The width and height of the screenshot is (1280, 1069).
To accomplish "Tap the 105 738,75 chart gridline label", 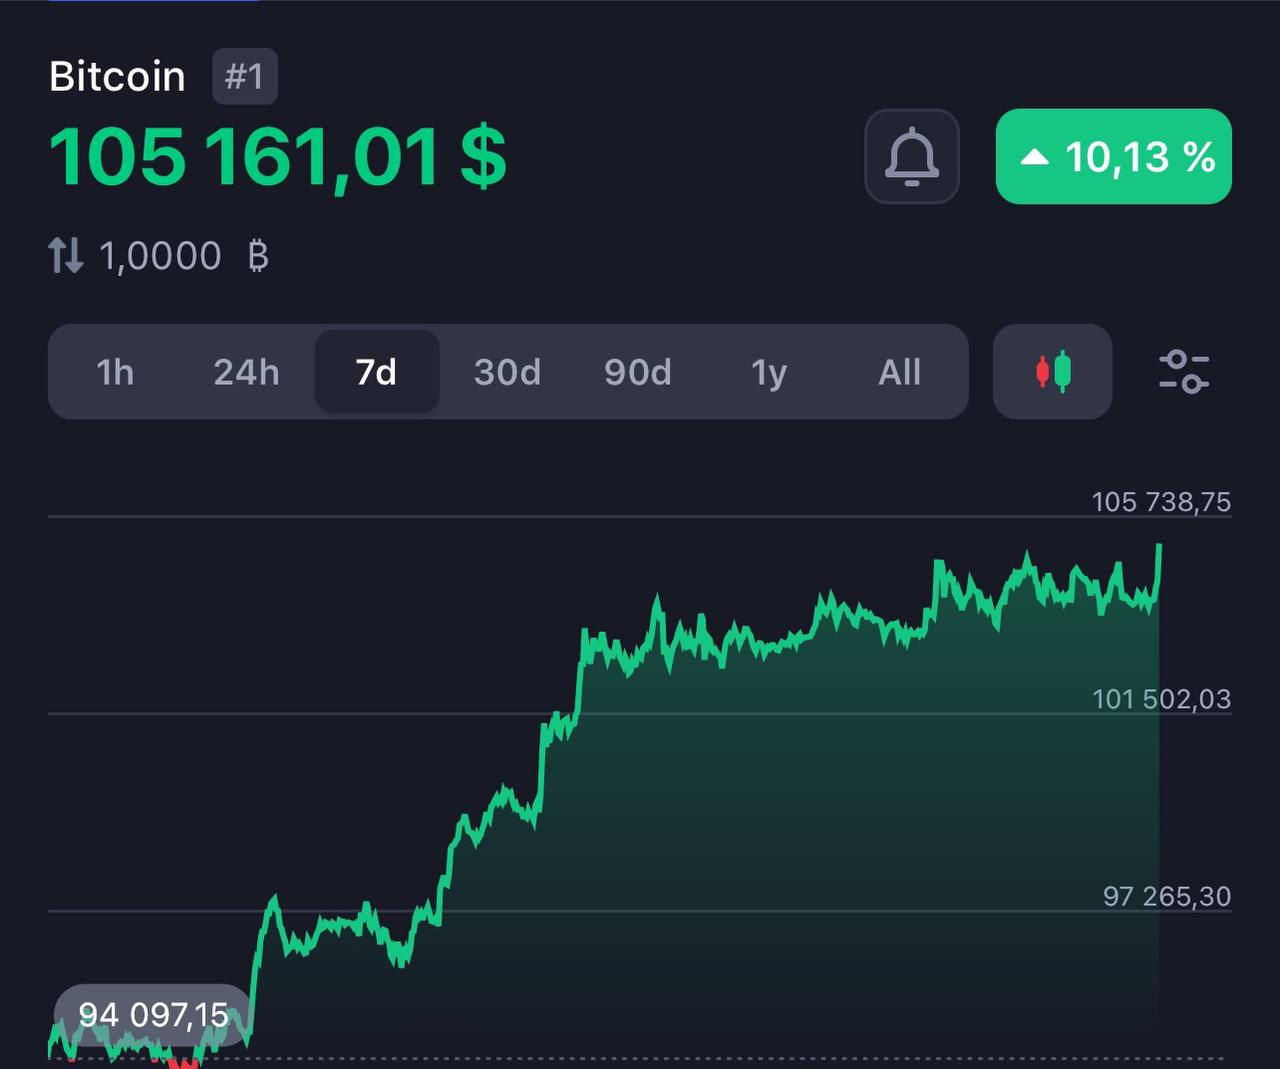I will [1160, 502].
